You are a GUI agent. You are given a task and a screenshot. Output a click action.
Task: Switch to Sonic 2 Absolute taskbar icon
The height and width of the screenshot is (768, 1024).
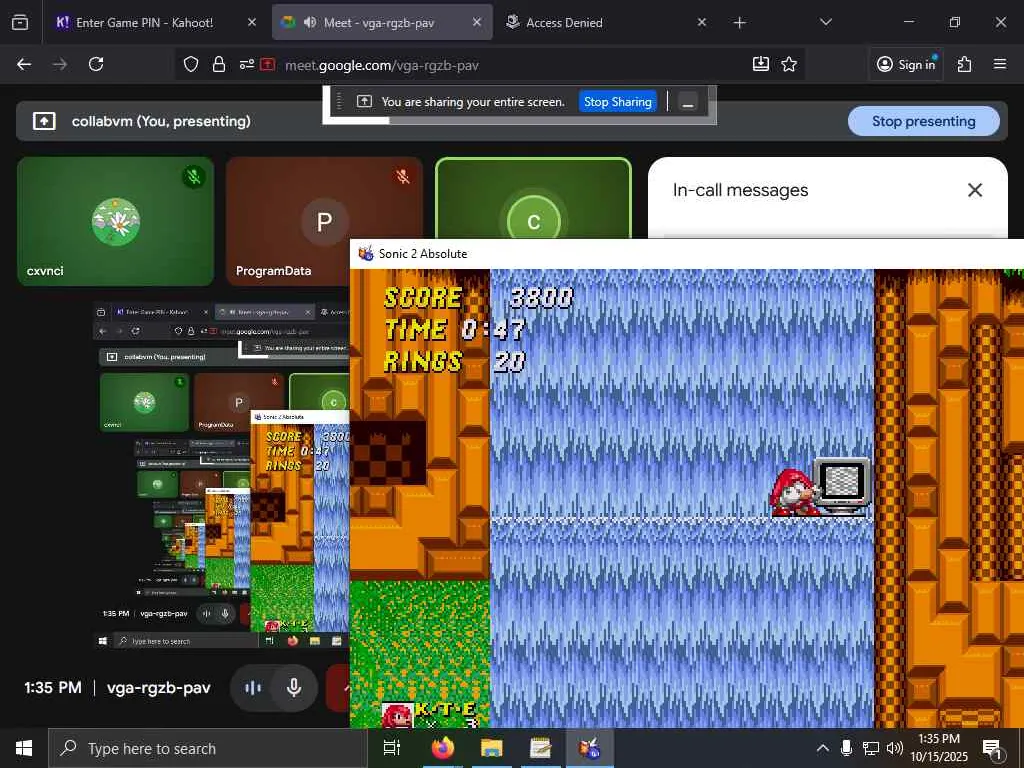[x=588, y=748]
